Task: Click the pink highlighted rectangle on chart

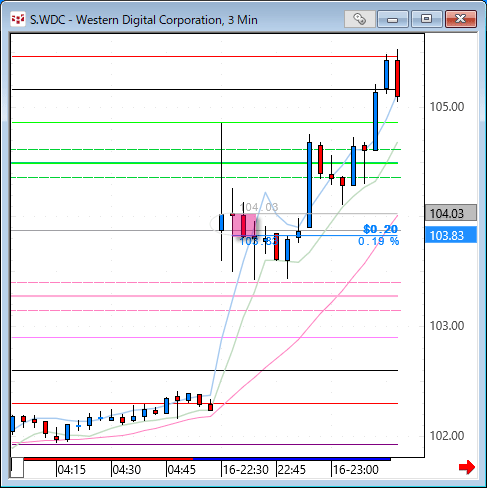Action: [244, 225]
